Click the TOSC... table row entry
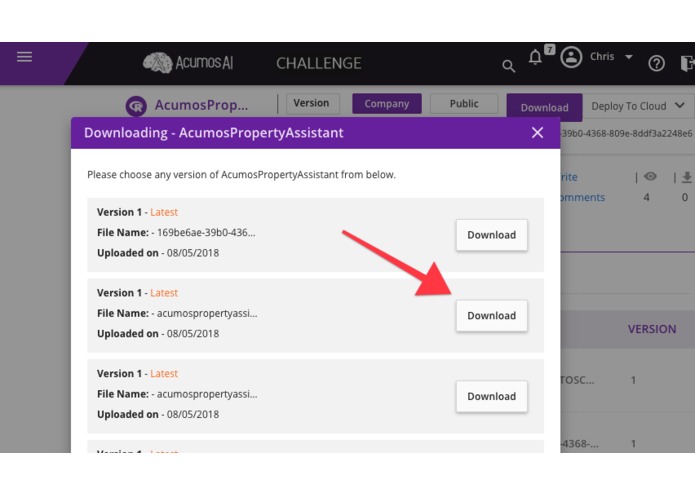The width and height of the screenshot is (695, 494). click(x=577, y=380)
